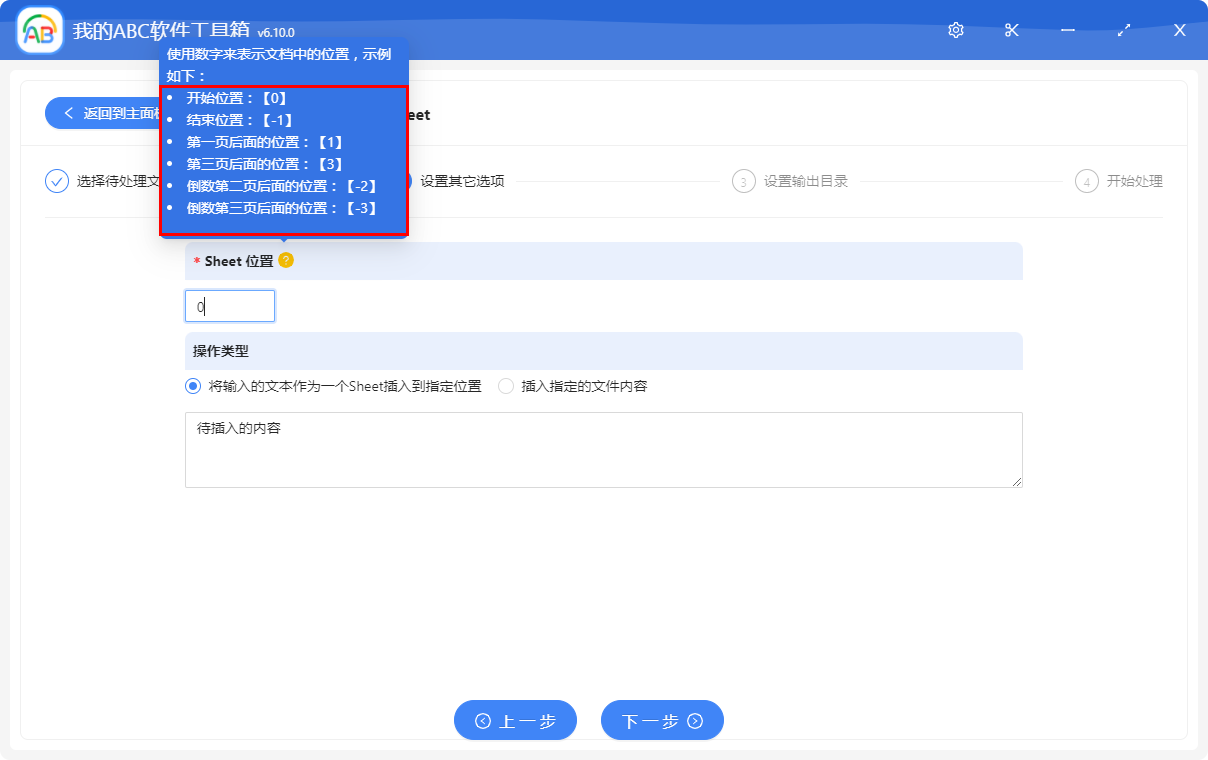Screen dimensions: 1208x760
Task: Select 将输入的文本作为一个Sheet插入到指定位置 radio option
Action: [x=193, y=386]
